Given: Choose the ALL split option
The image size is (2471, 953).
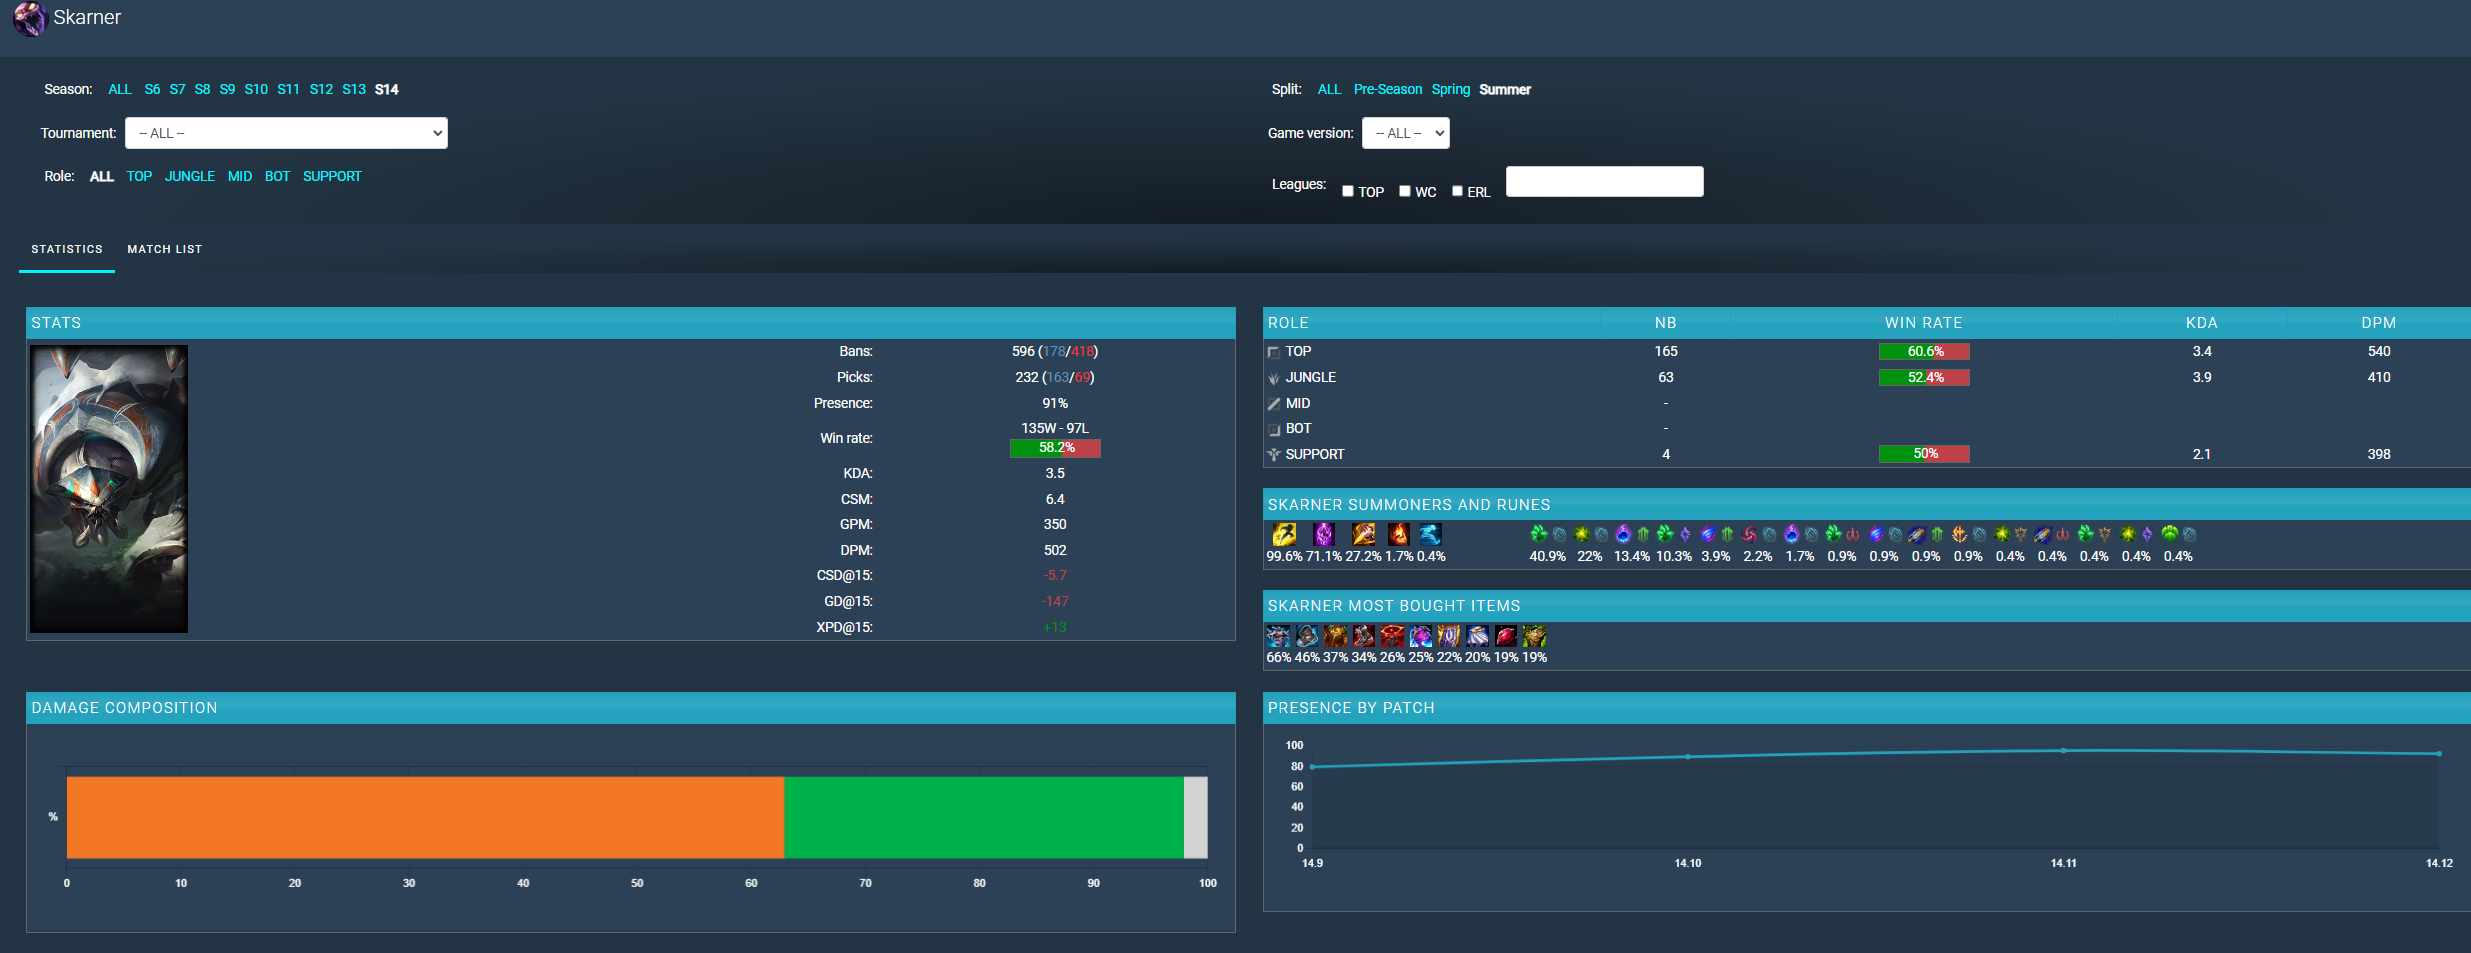Looking at the screenshot, I should pyautogui.click(x=1329, y=90).
